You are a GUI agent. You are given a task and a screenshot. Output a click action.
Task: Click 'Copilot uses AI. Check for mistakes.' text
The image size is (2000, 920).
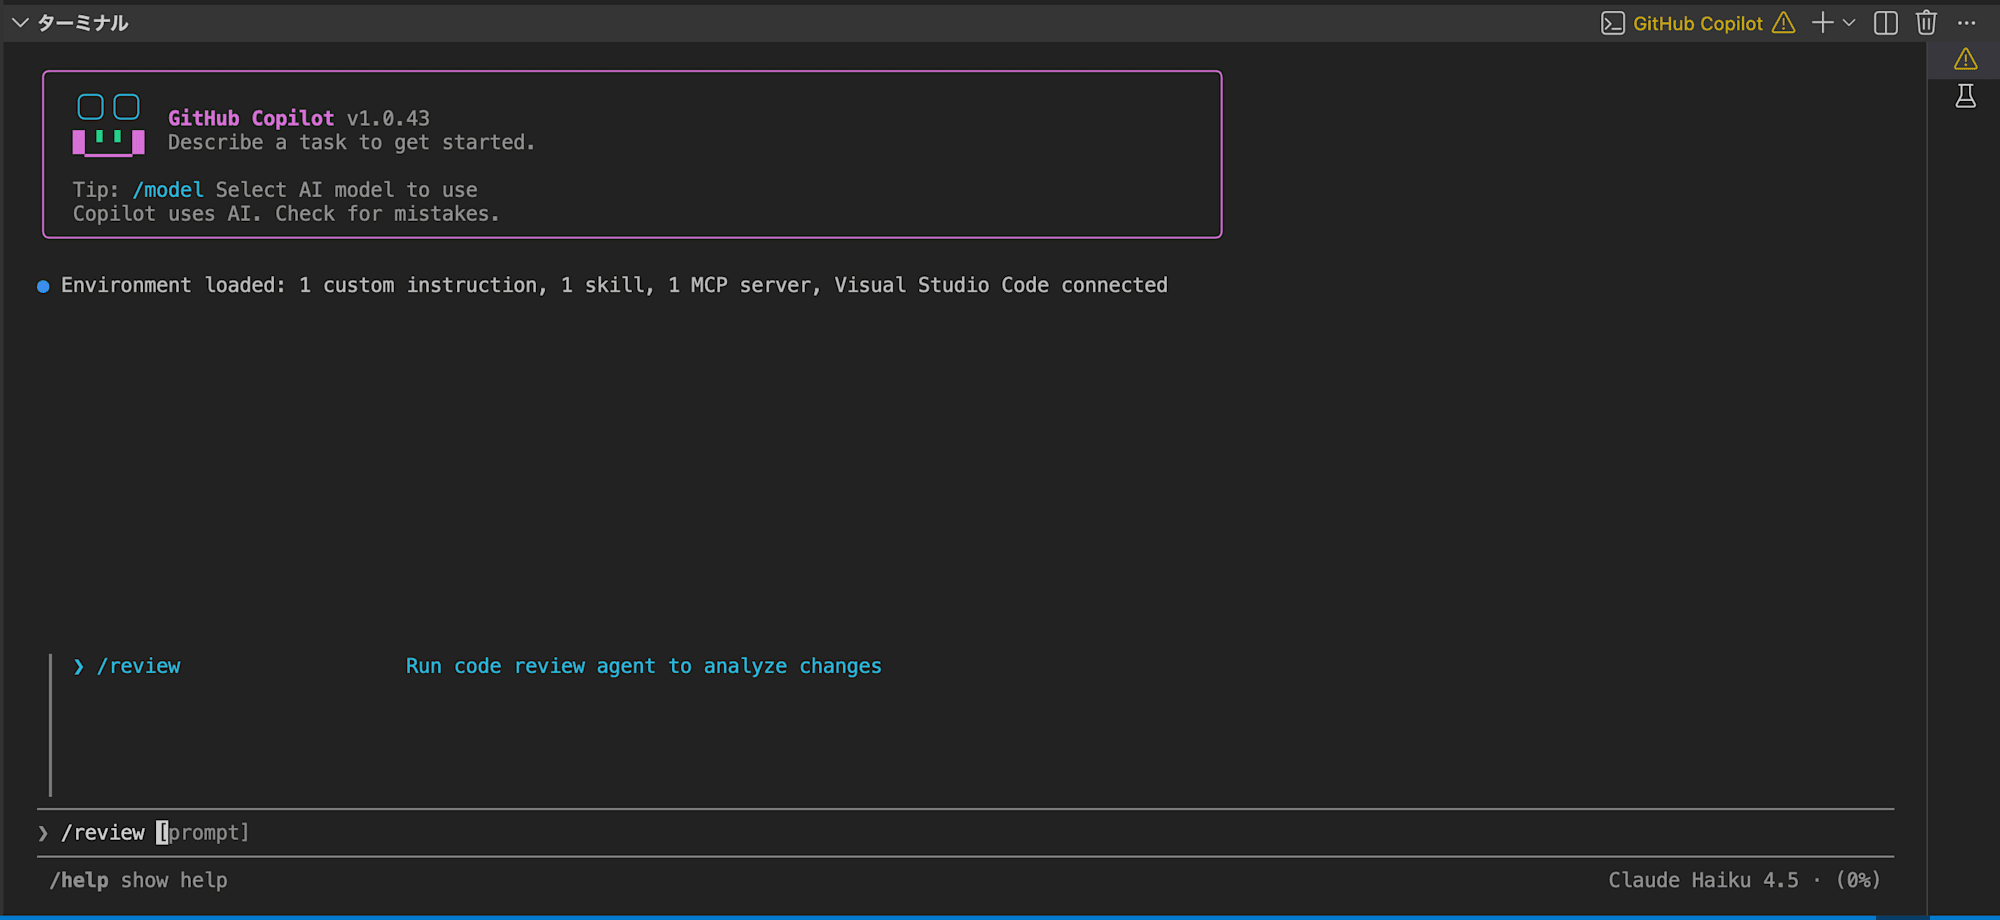[285, 214]
